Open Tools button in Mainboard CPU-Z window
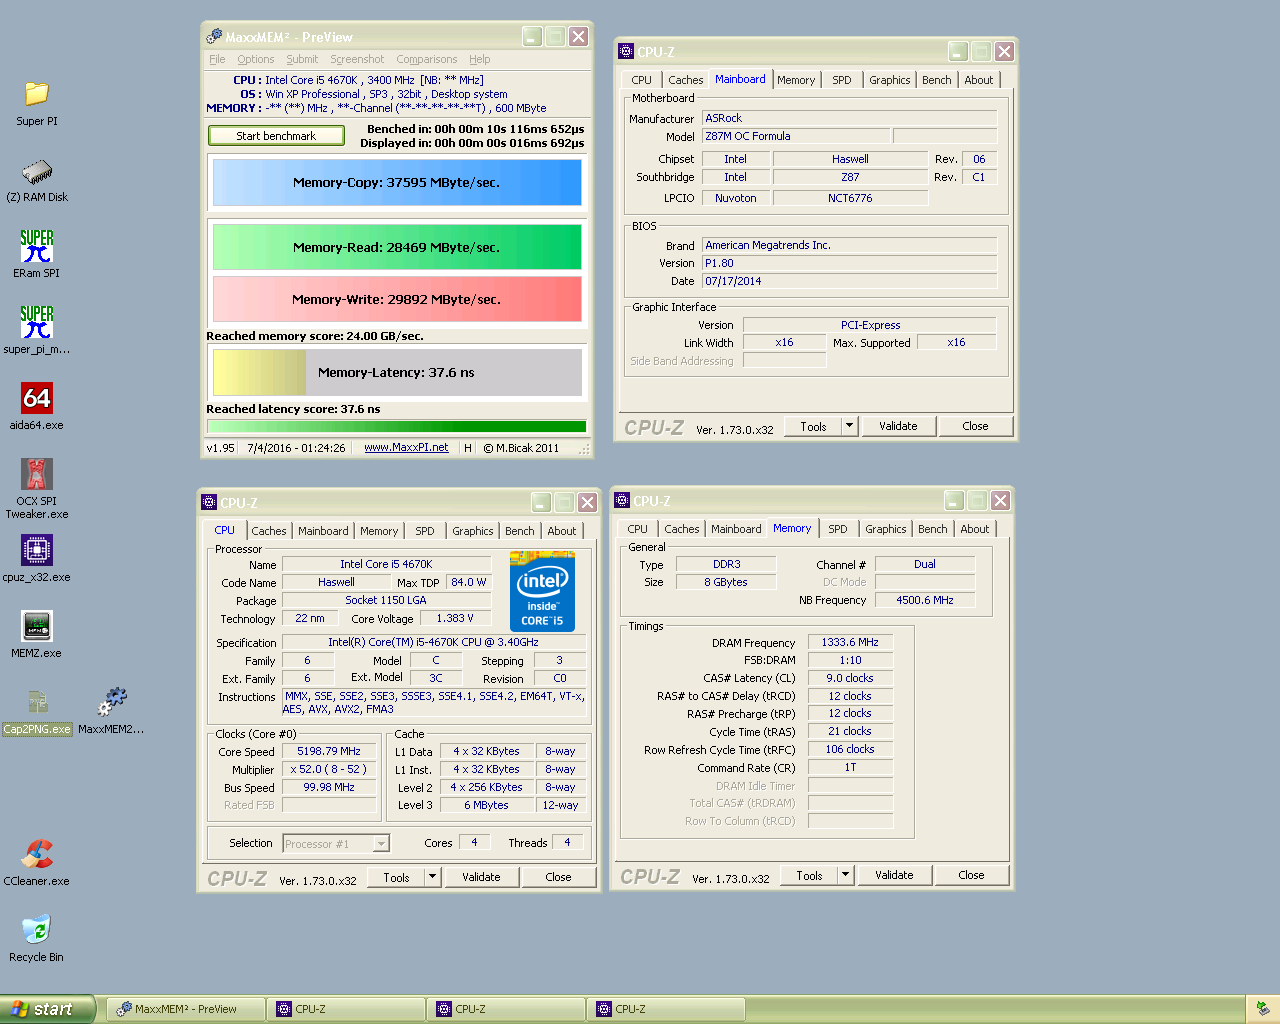This screenshot has height=1024, width=1280. click(x=813, y=426)
